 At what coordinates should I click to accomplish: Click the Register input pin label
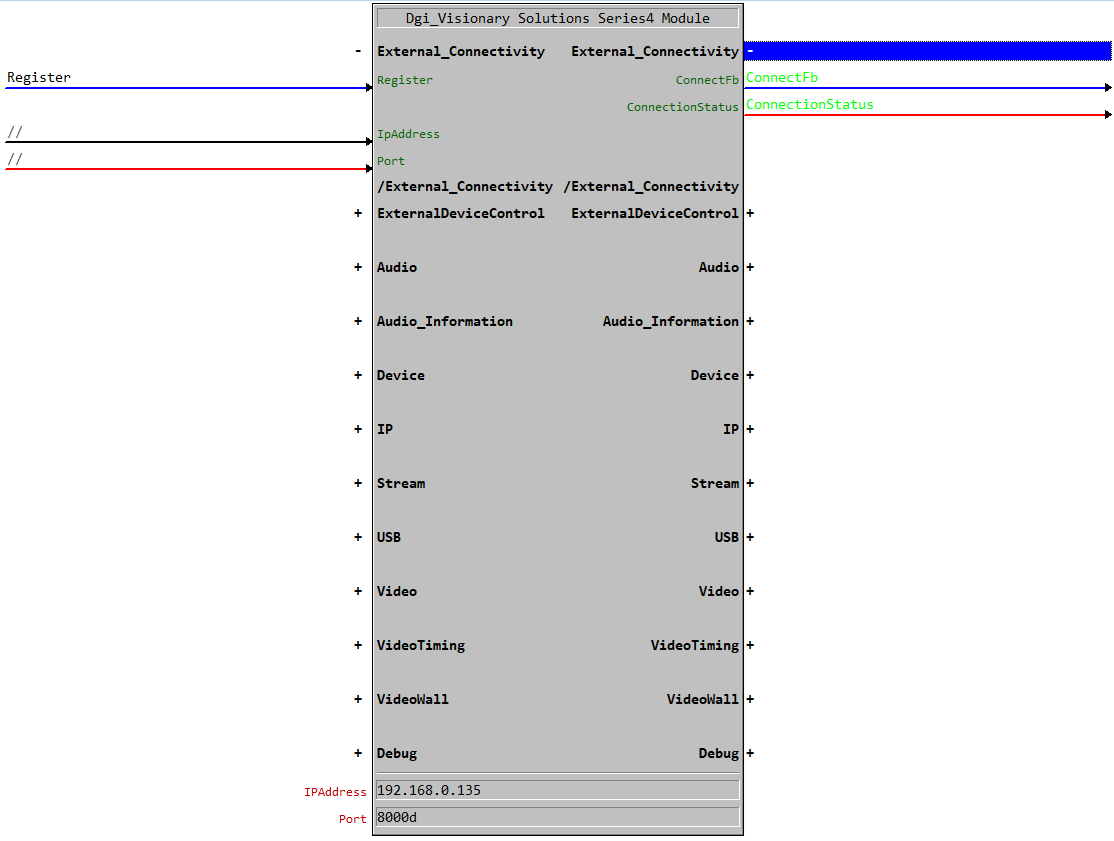[x=404, y=80]
